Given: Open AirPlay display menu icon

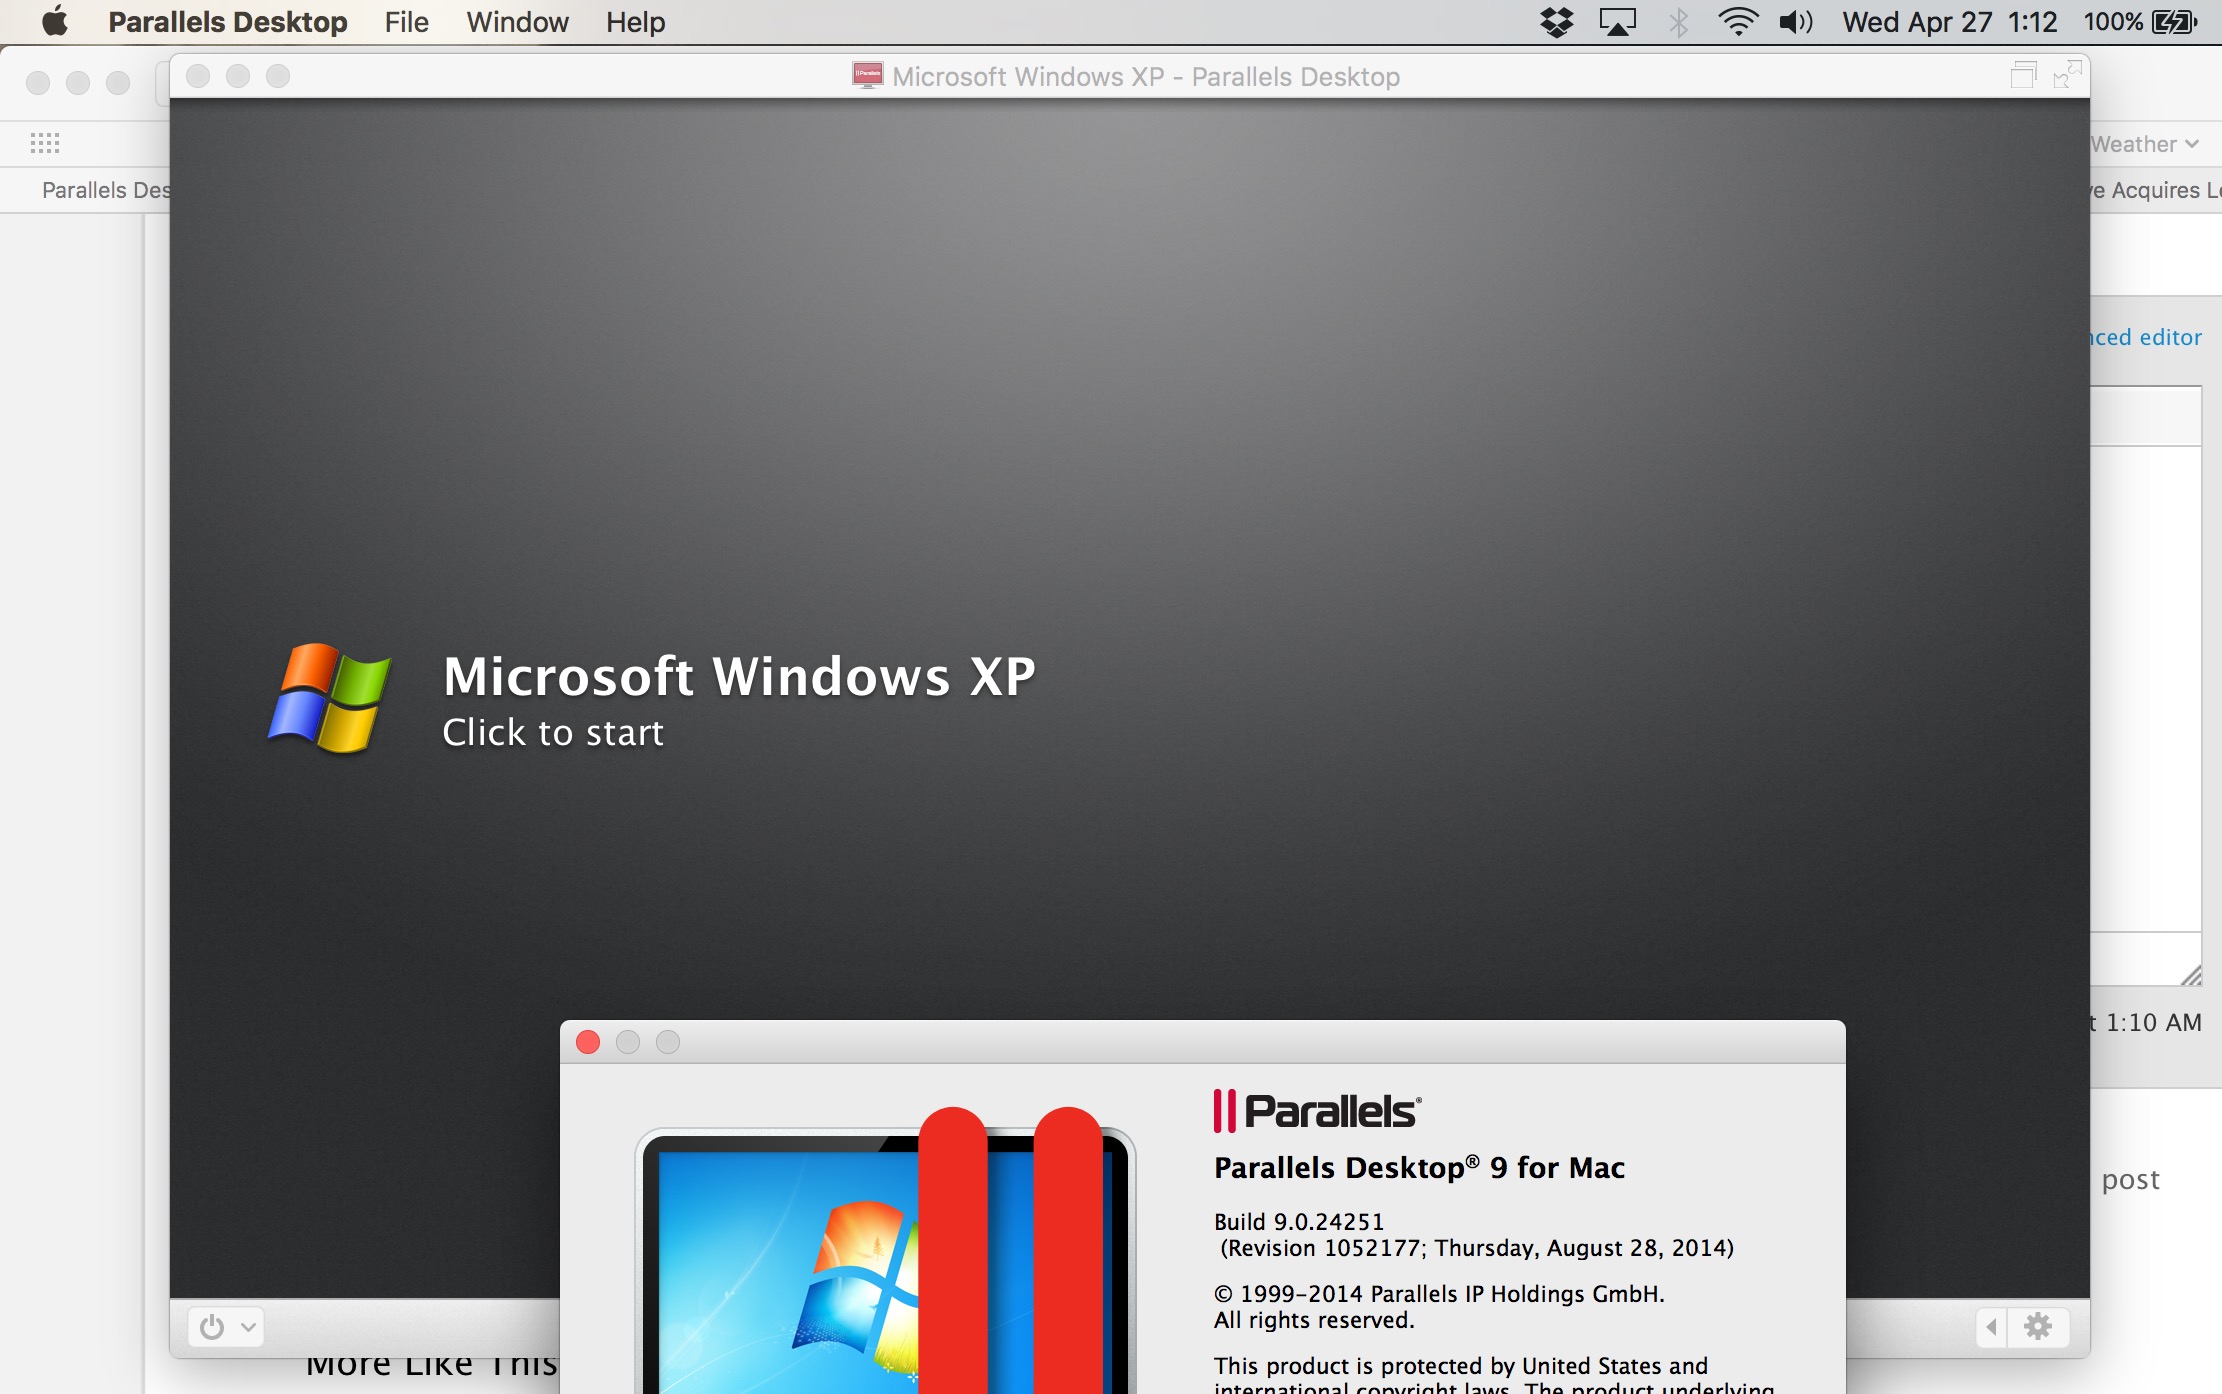Looking at the screenshot, I should click(x=1617, y=22).
